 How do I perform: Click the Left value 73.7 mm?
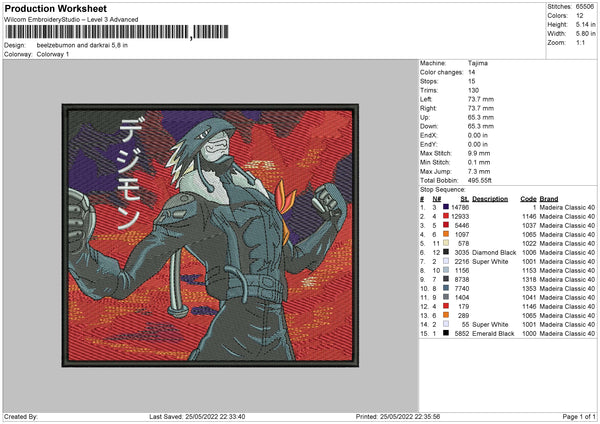[x=481, y=99]
